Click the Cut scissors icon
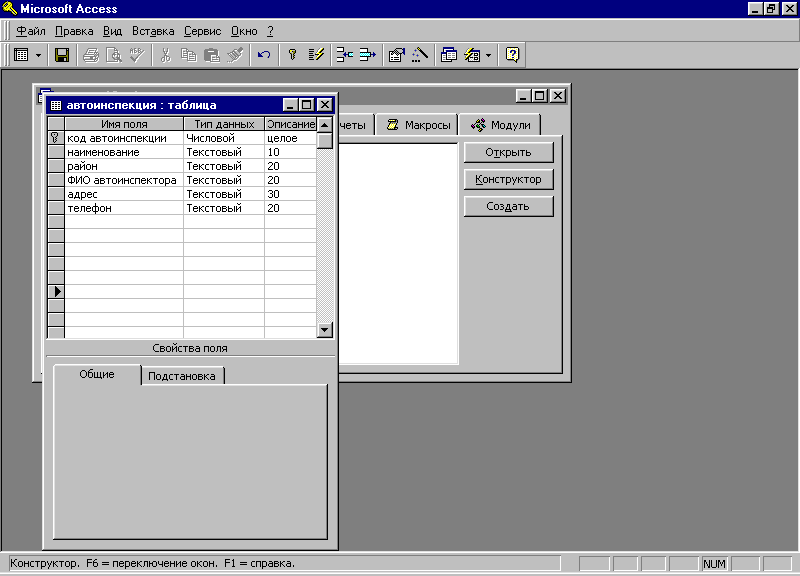Image resolution: width=800 pixels, height=576 pixels. 165,55
